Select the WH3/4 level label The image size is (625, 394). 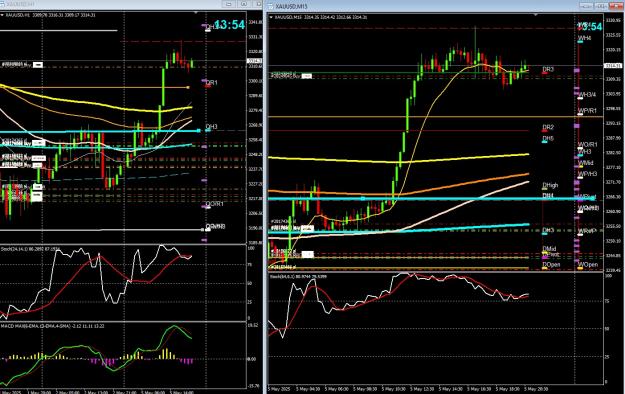click(x=587, y=95)
